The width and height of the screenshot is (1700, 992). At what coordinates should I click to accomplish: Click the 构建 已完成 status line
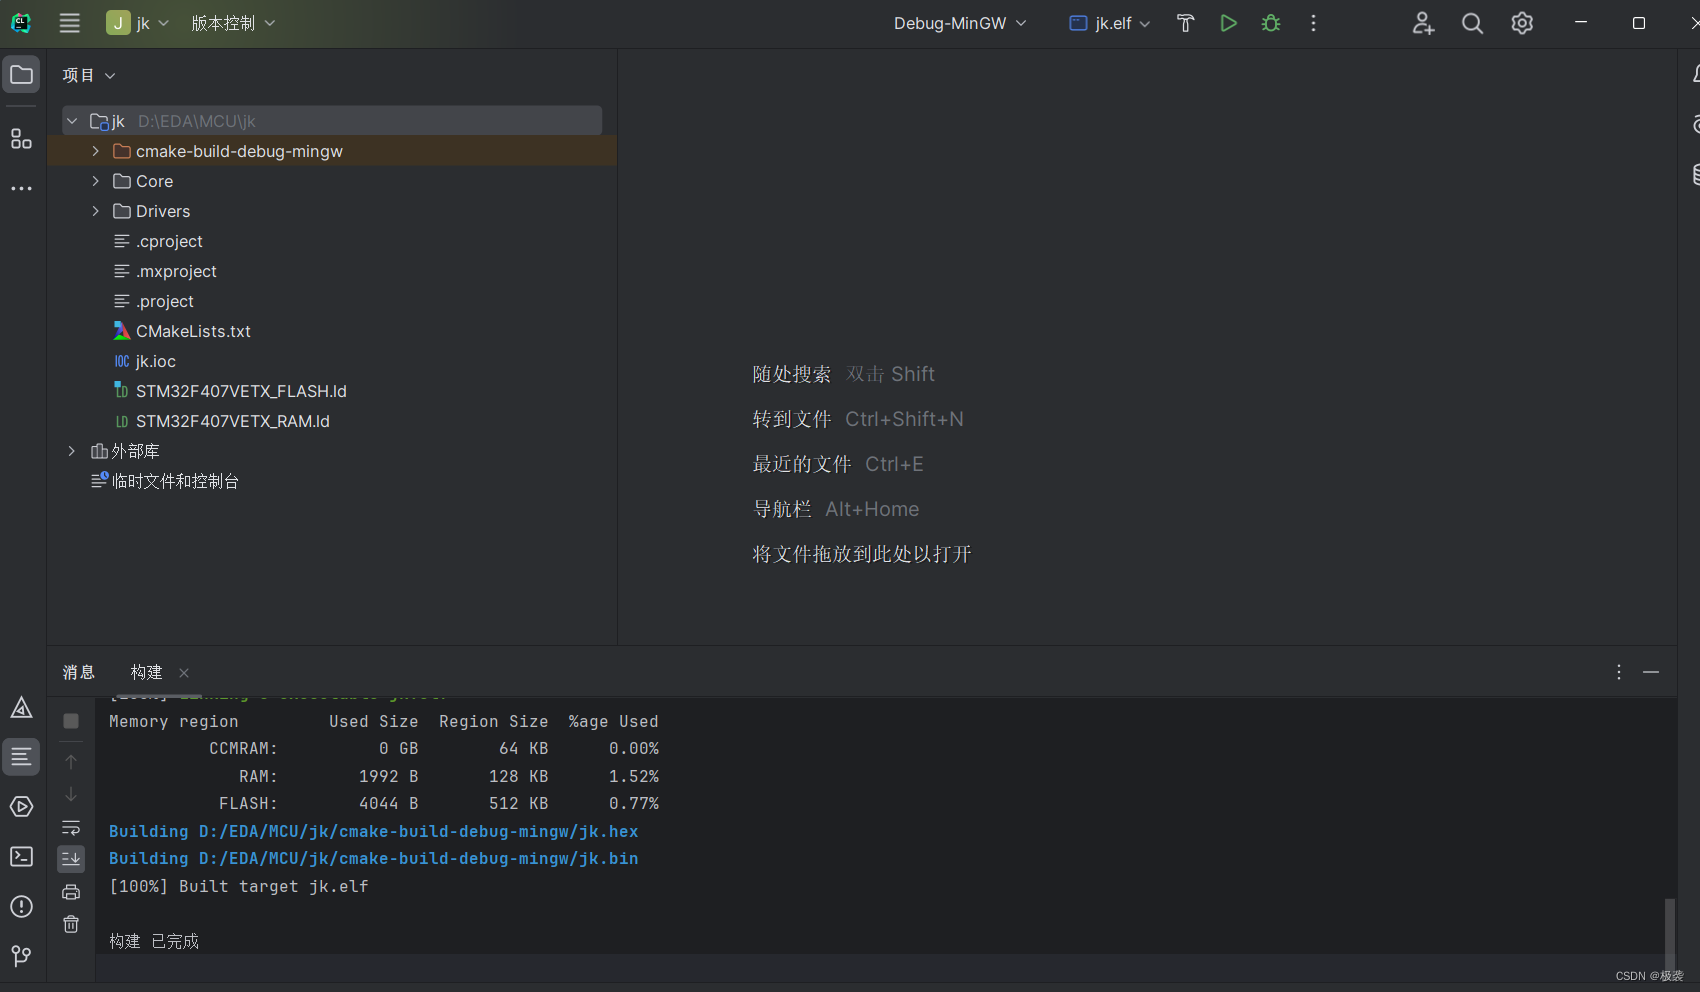(x=154, y=941)
